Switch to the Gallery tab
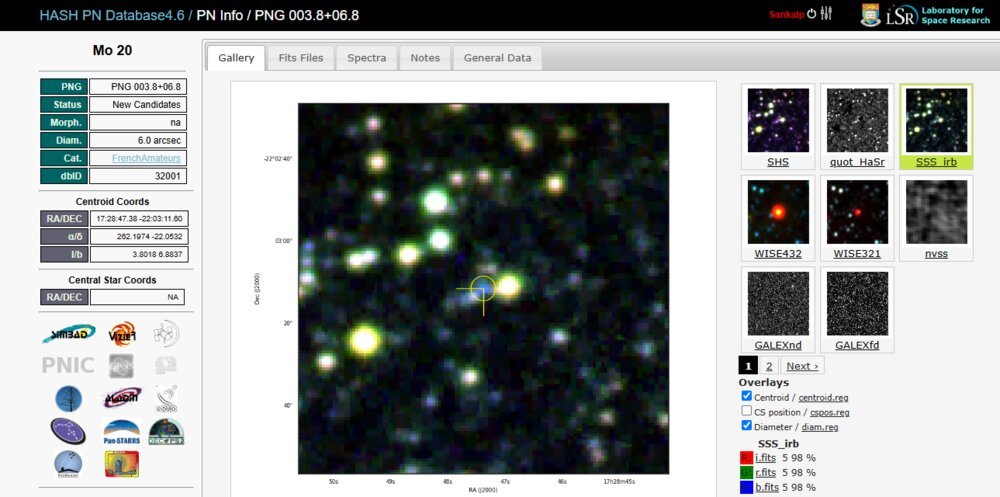Screen dimensions: 1000x497 tap(236, 57)
